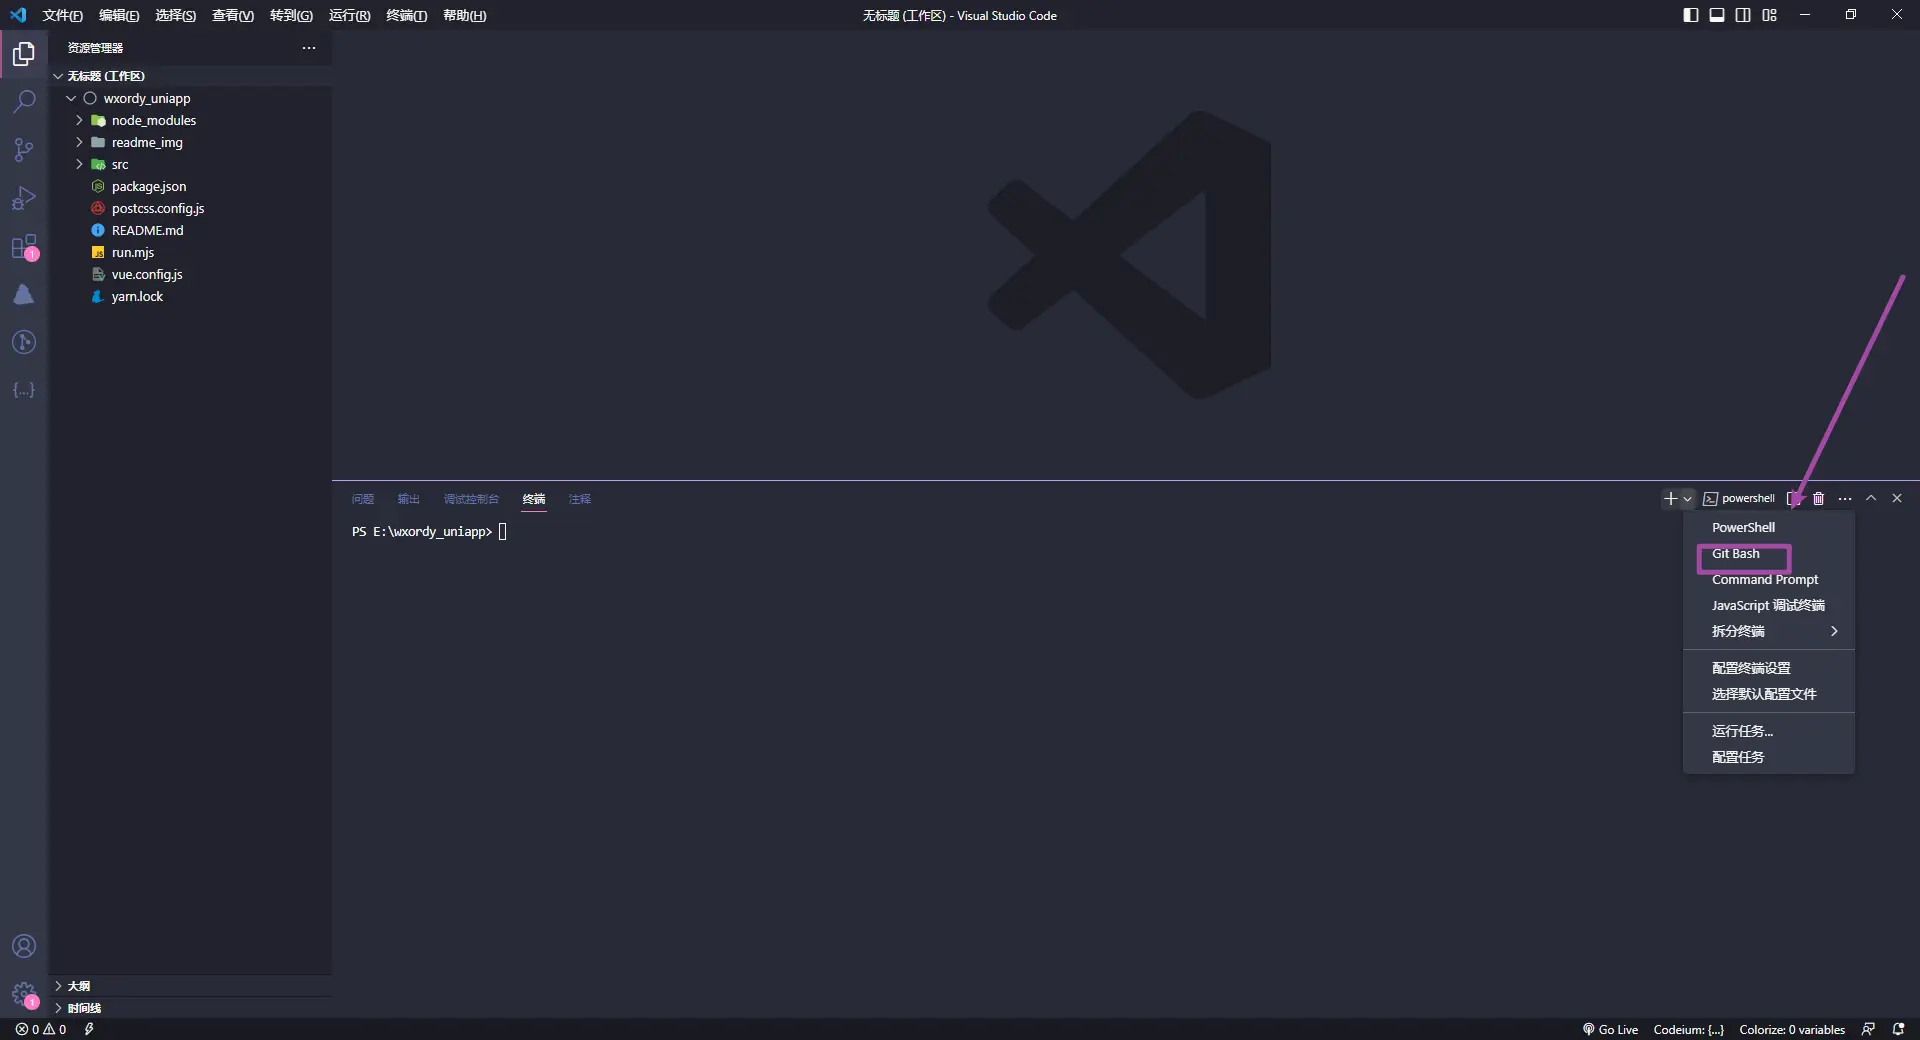Open the Manage gear icon

pyautogui.click(x=24, y=994)
